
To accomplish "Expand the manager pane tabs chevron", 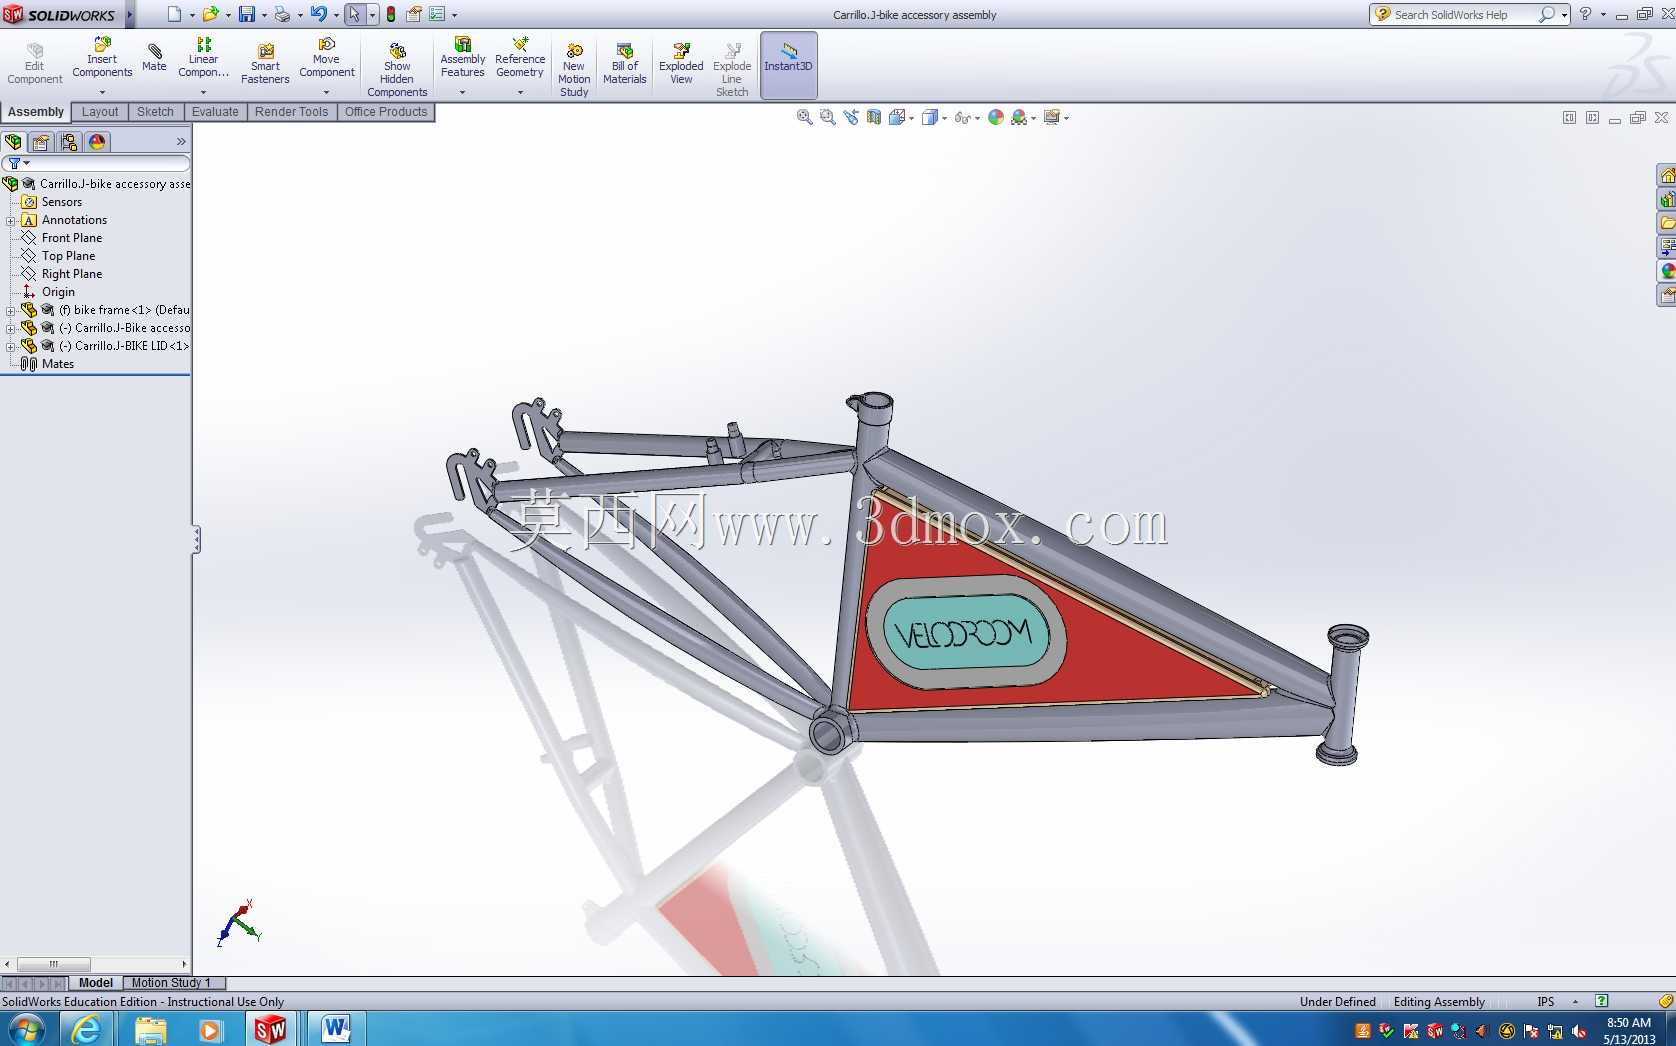I will (181, 142).
